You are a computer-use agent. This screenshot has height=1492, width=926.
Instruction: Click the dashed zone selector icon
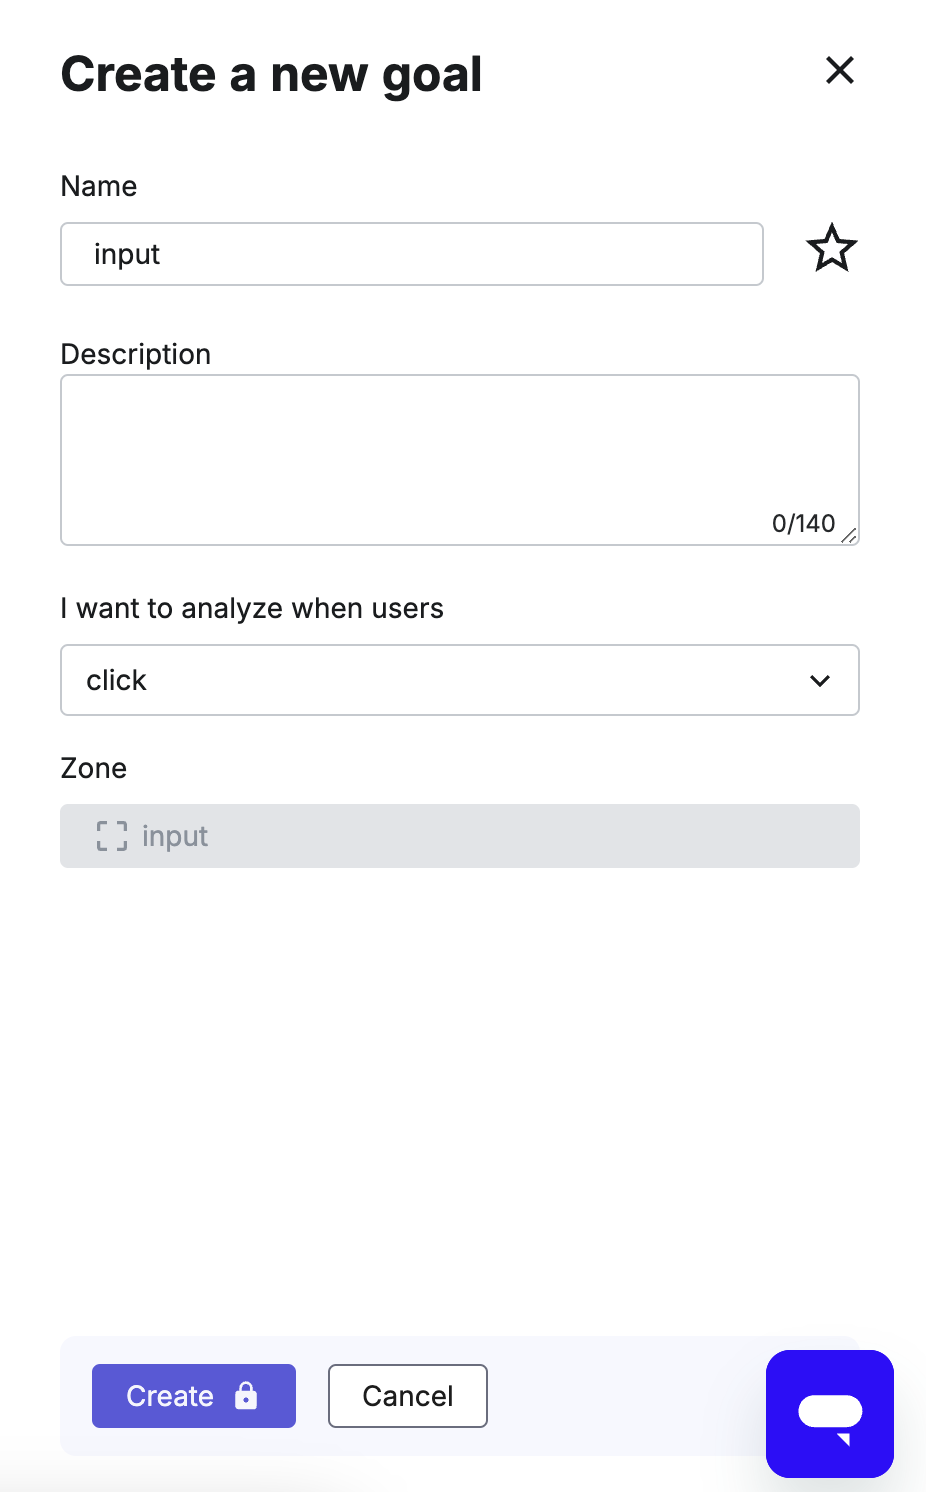(x=112, y=836)
